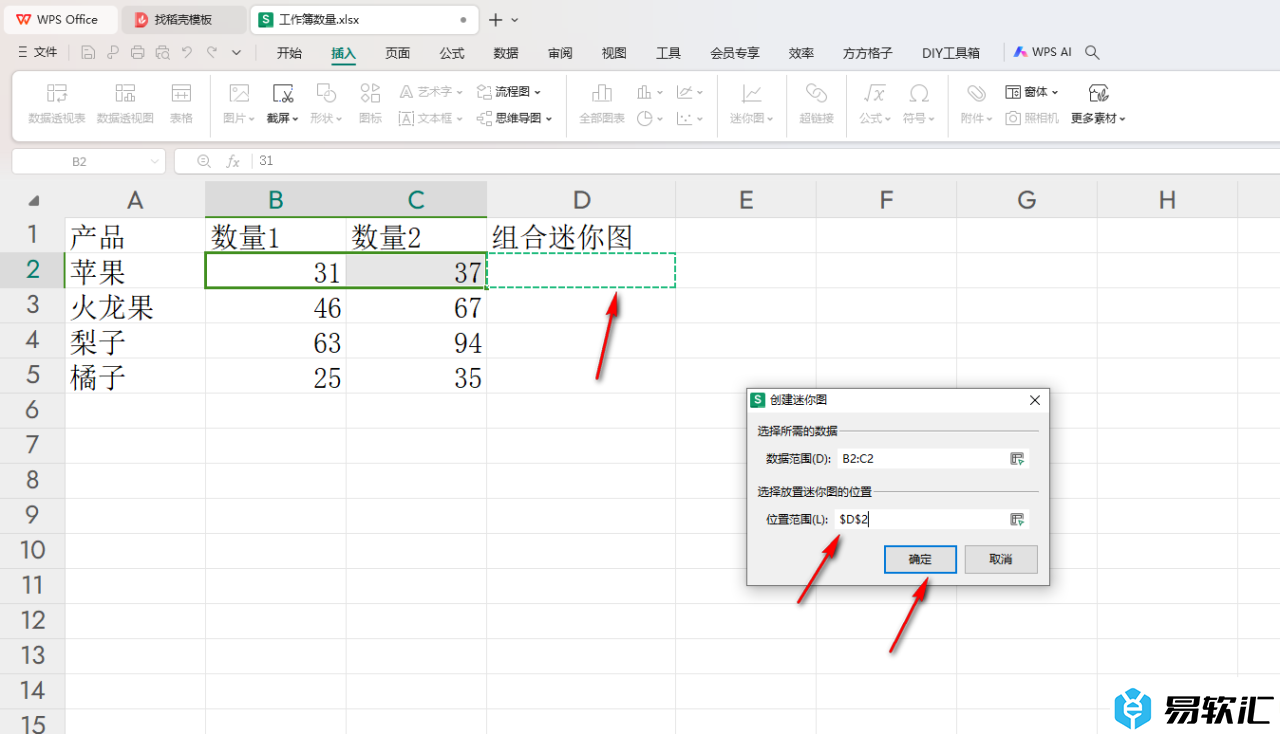Click the Shapes (形状) icon
This screenshot has width=1280, height=734.
coord(326,94)
